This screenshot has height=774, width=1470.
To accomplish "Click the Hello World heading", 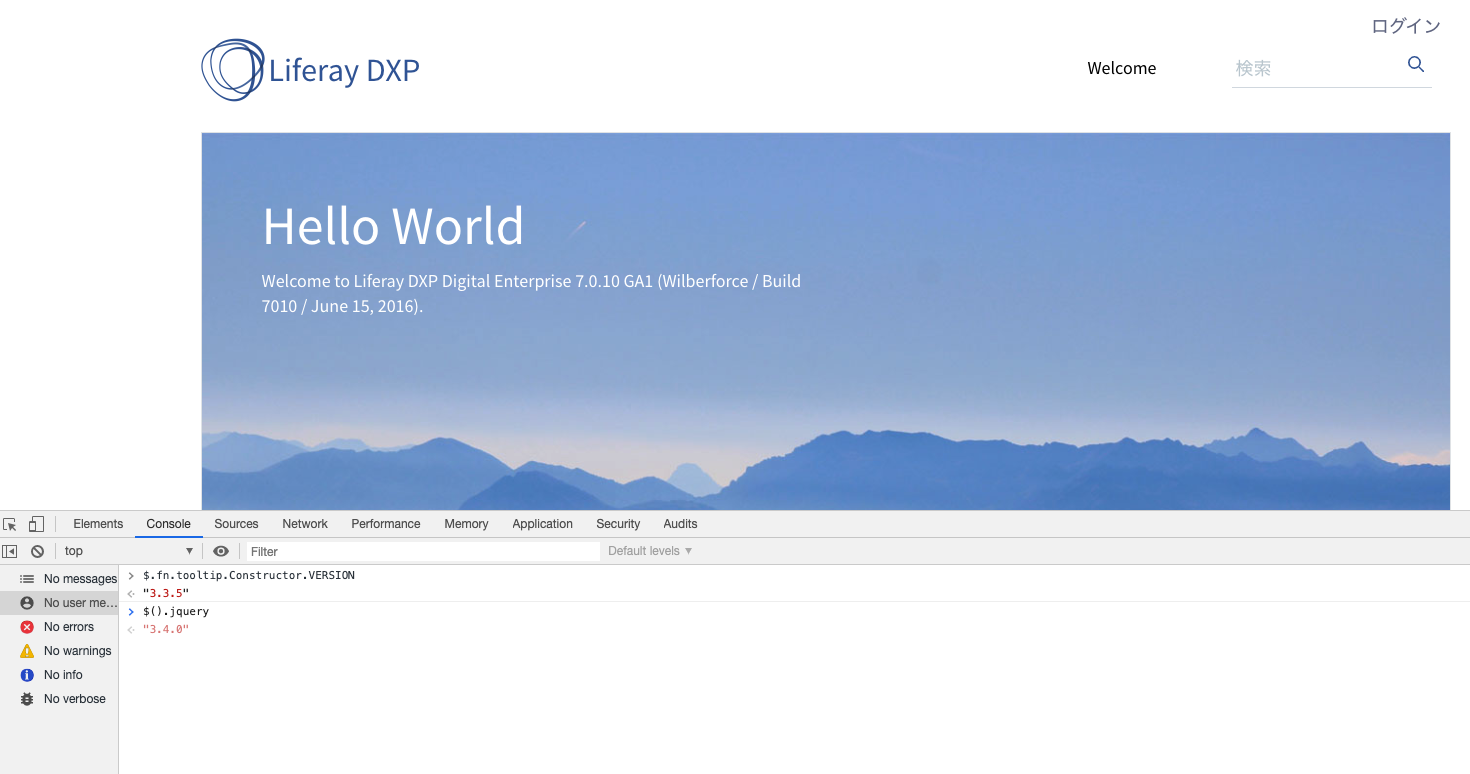I will tap(393, 226).
